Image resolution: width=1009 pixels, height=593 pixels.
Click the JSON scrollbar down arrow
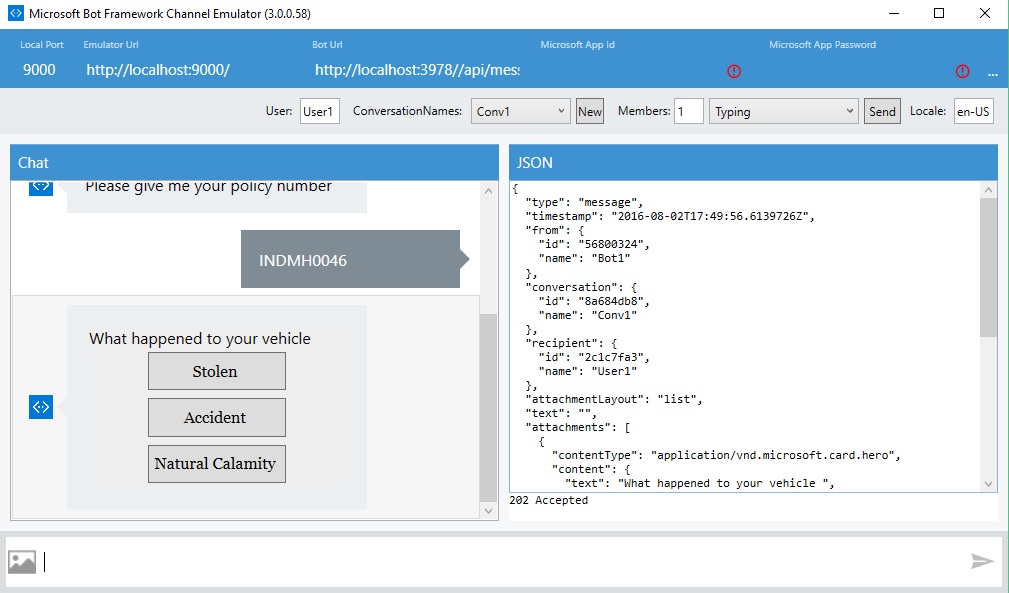988,484
